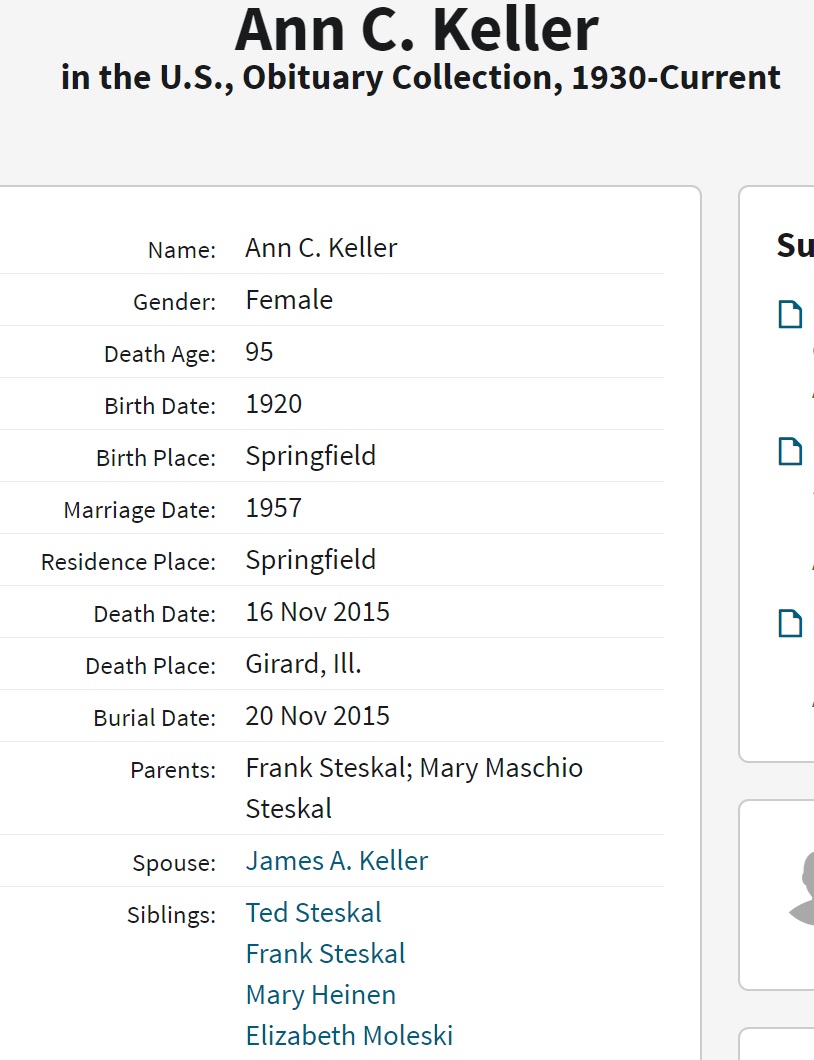Open sibling Ted Steskal's record
Screen dimensions: 814x1060
[314, 913]
